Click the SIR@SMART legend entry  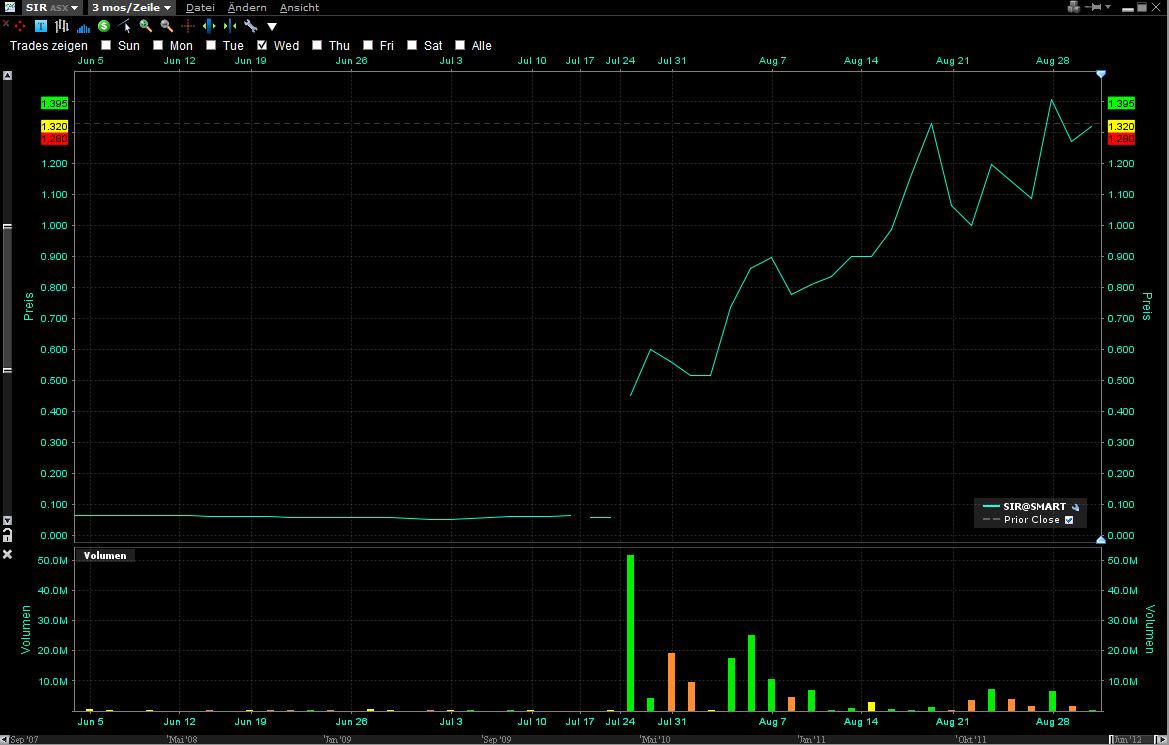(1034, 506)
